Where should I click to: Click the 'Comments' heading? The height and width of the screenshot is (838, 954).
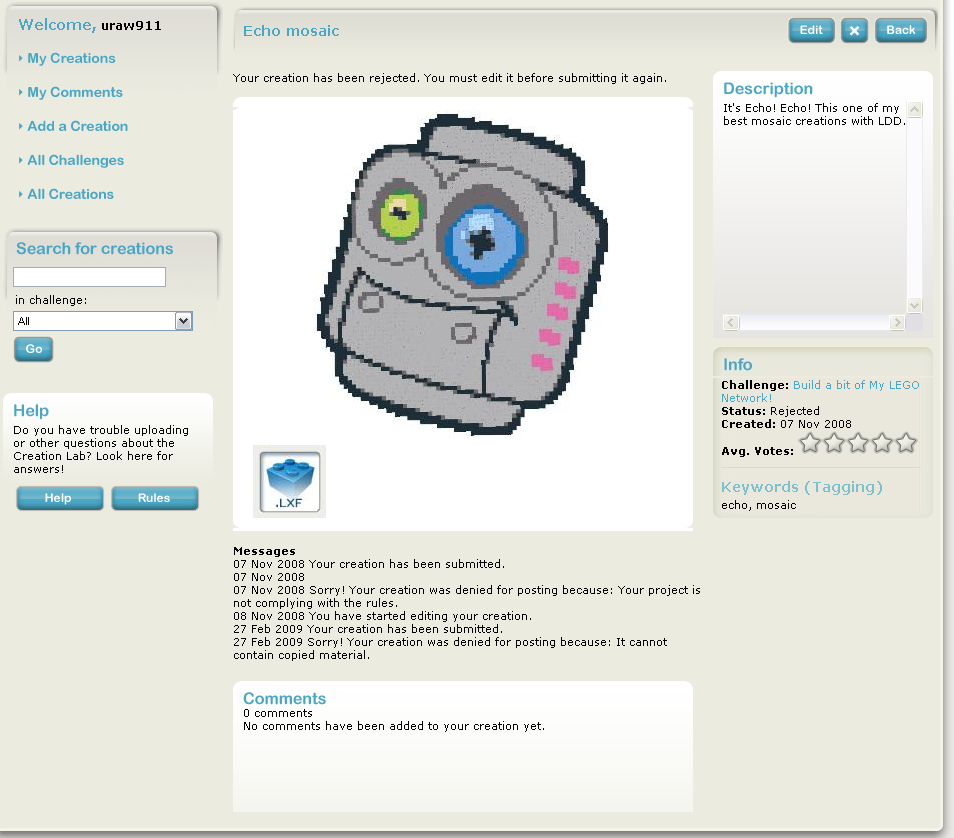(x=284, y=698)
